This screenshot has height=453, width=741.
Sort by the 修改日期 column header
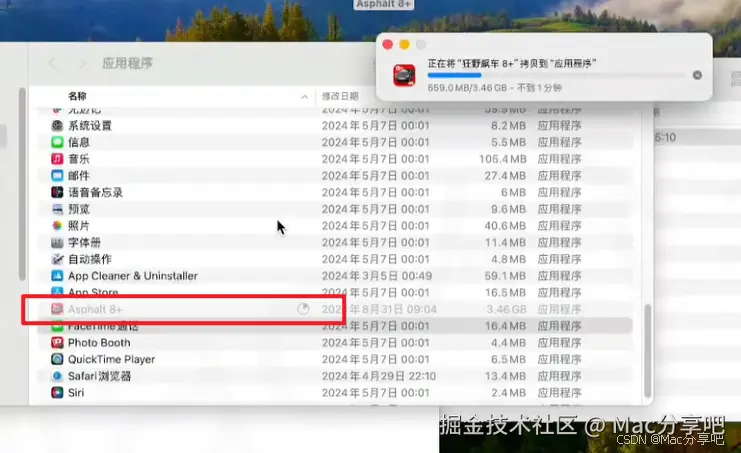click(340, 96)
